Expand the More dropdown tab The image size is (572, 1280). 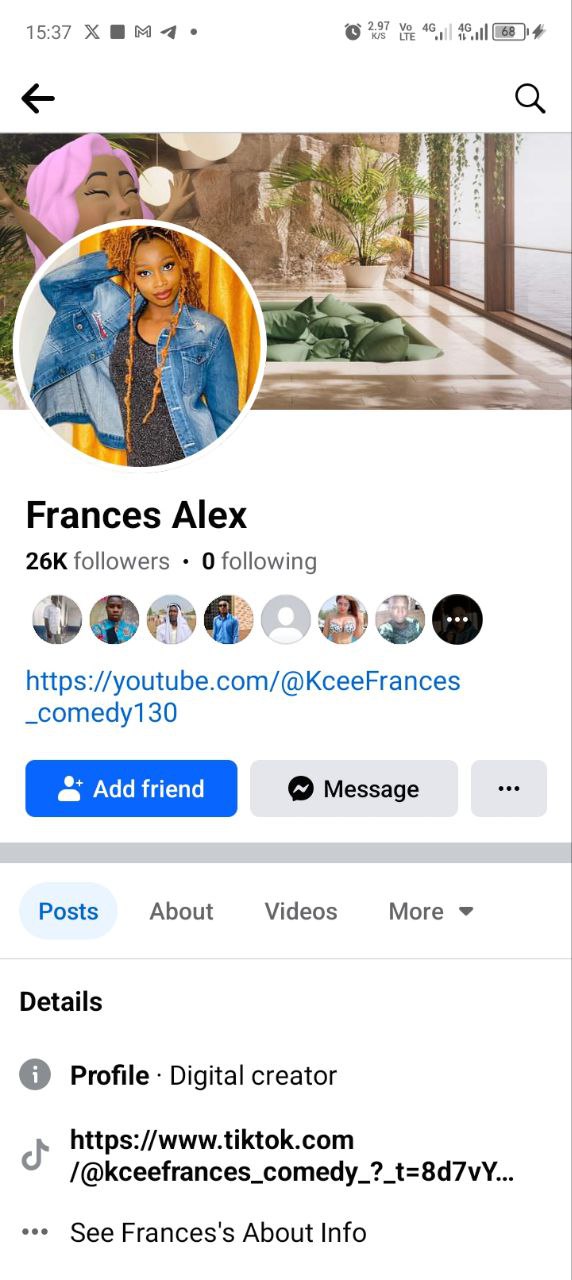tap(431, 911)
